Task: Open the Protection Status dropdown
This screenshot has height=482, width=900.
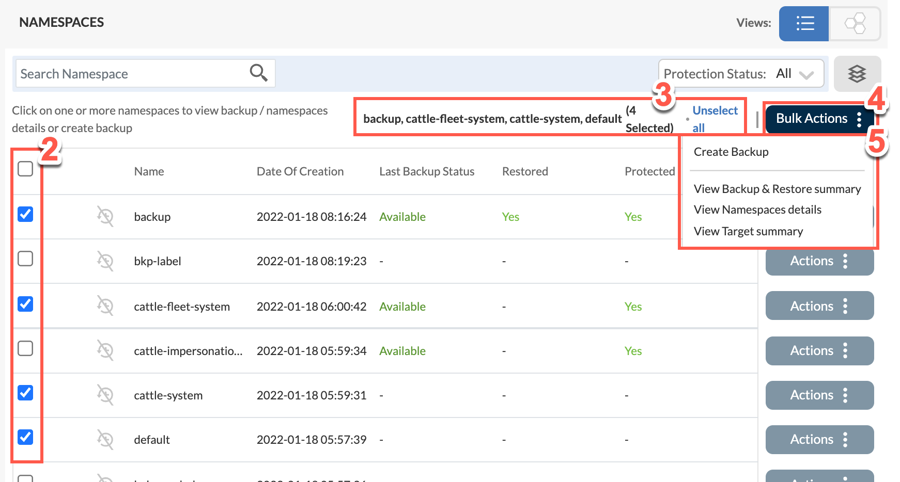Action: 741,73
